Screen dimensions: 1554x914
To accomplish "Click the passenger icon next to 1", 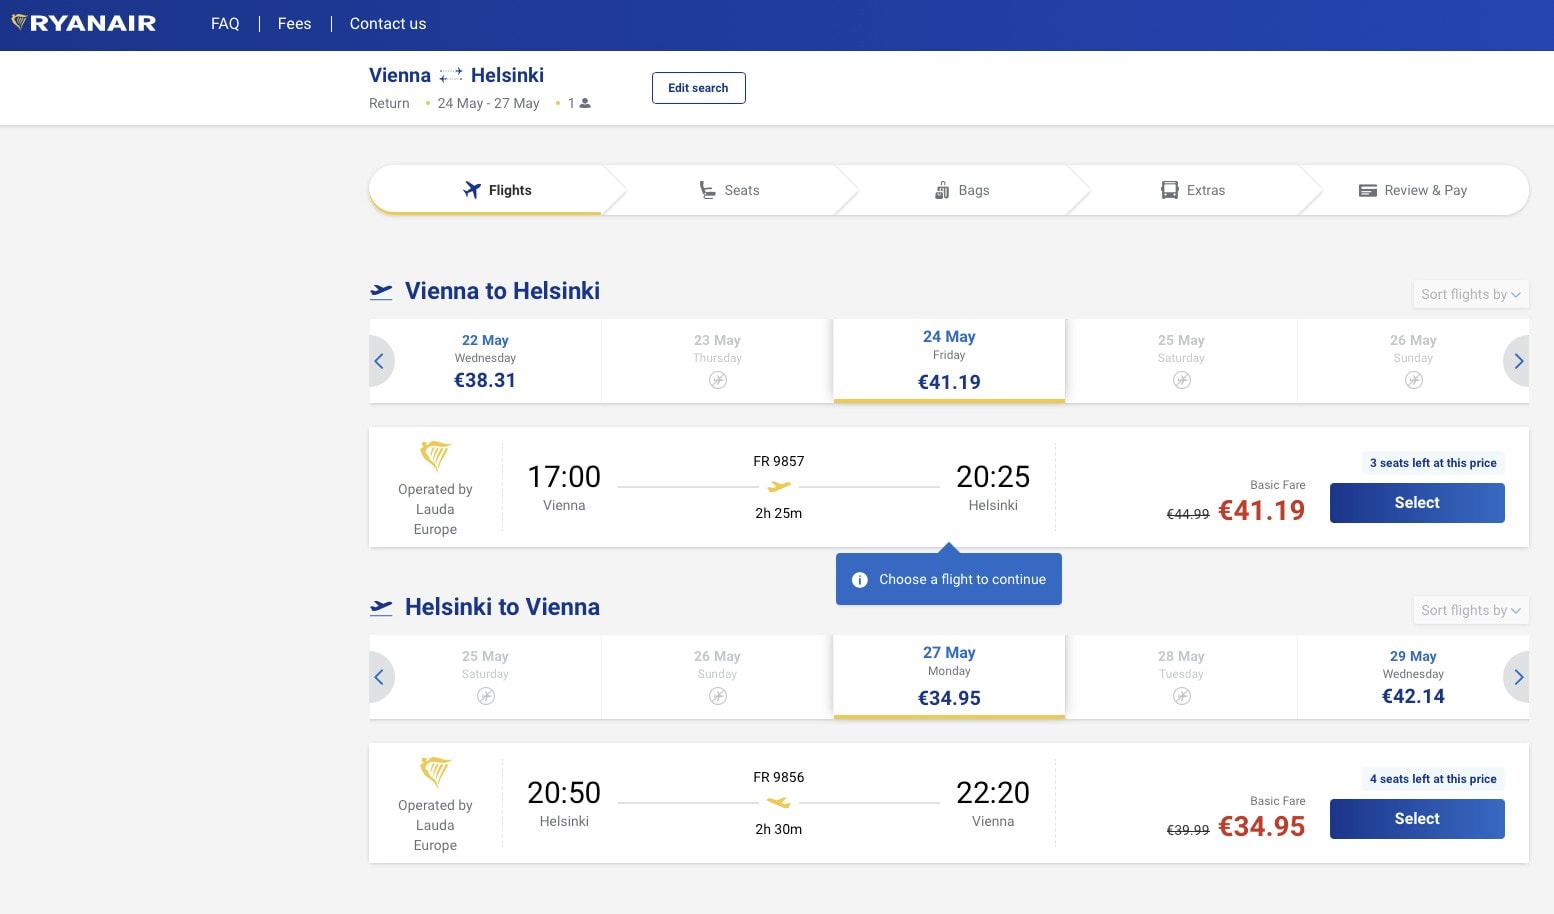I will point(585,103).
